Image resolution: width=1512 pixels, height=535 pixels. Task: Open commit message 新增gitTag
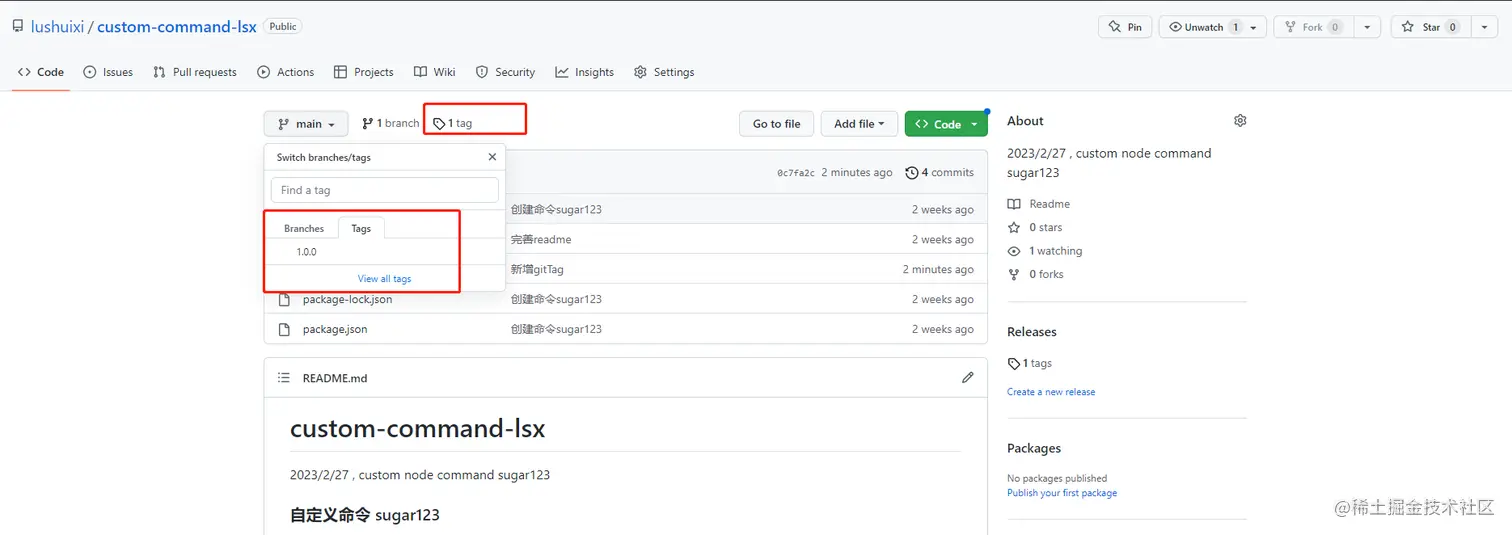click(x=537, y=270)
